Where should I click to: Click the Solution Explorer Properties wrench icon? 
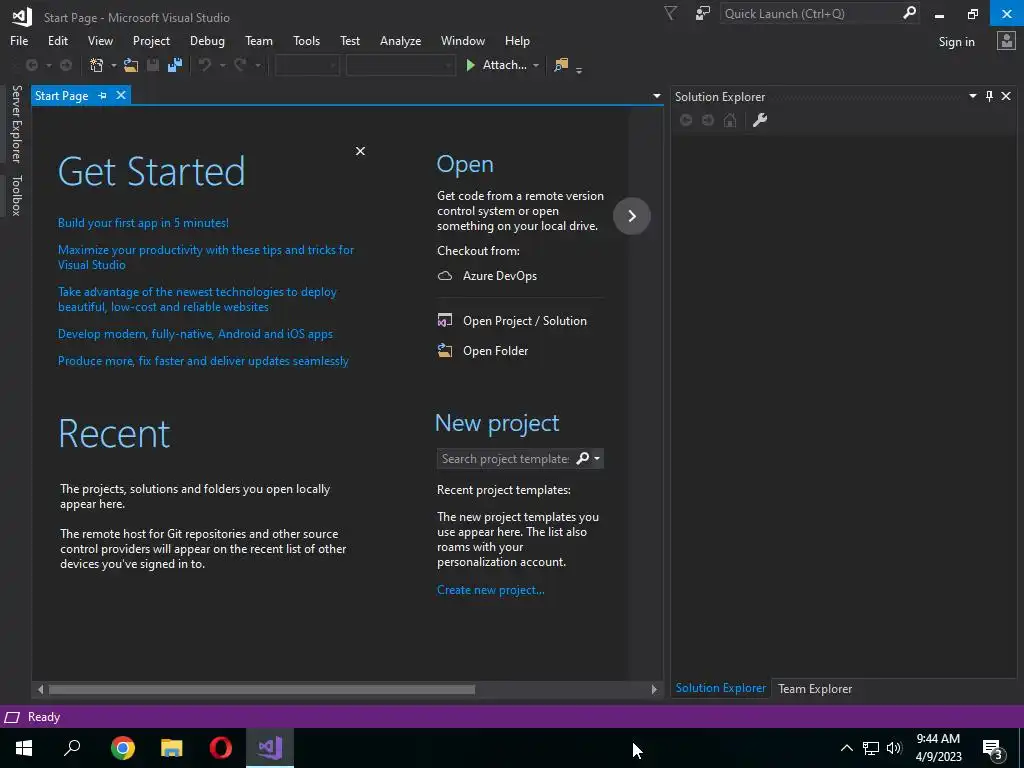(x=760, y=120)
